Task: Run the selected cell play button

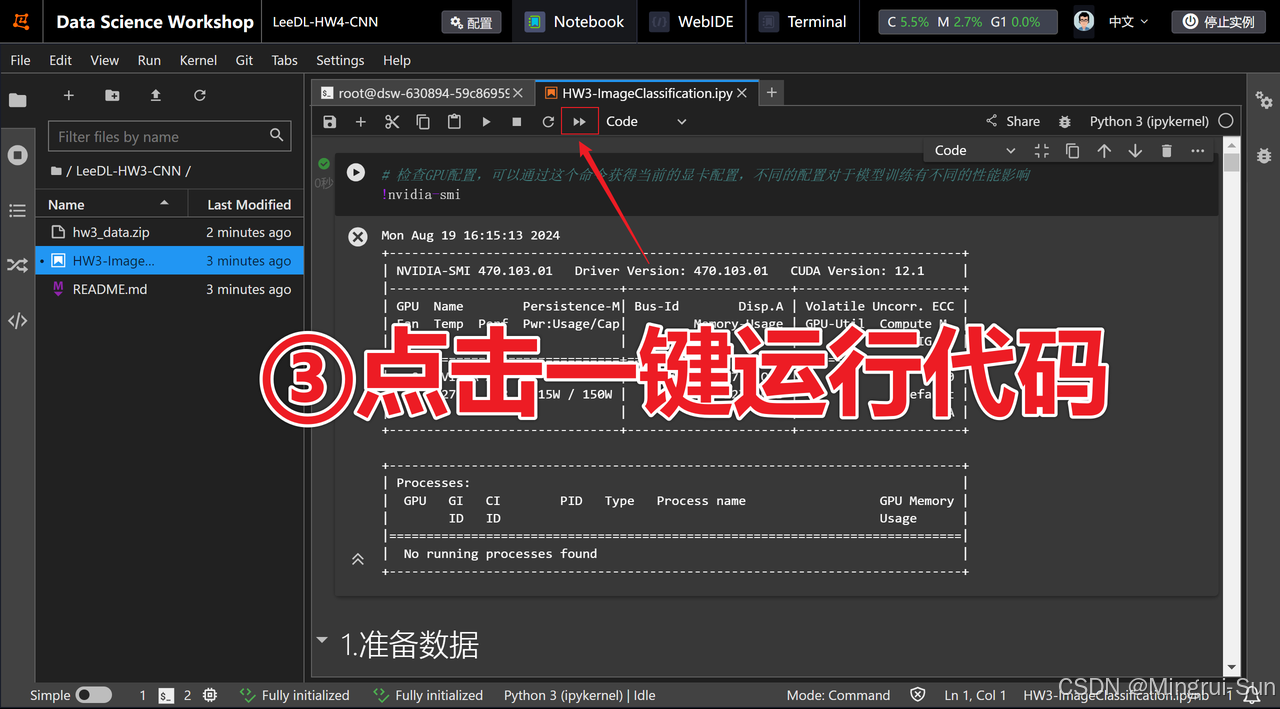Action: 486,122
